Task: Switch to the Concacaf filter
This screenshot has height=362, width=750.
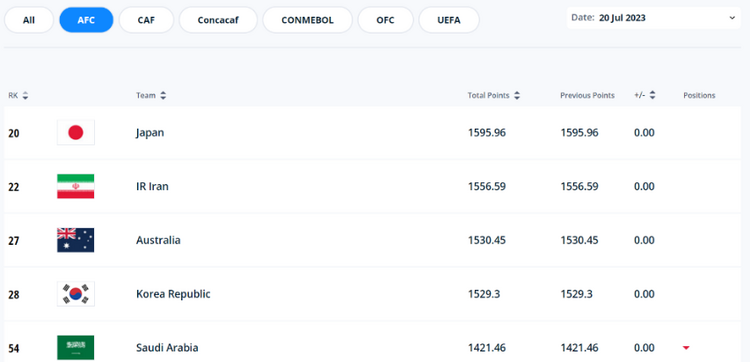Action: click(x=218, y=20)
